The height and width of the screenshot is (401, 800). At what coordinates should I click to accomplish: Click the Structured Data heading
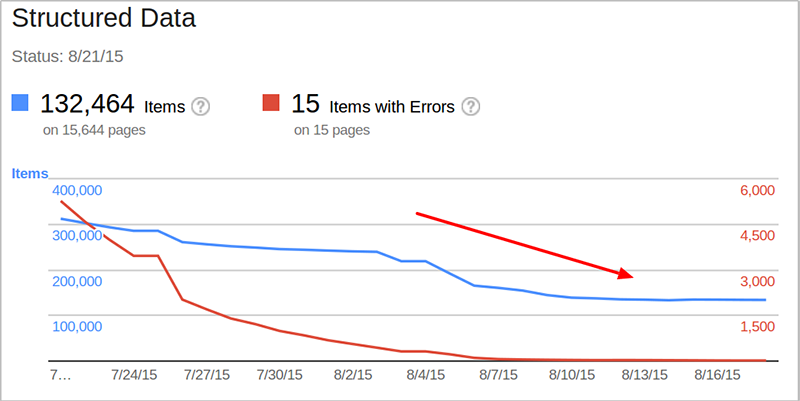(x=104, y=18)
